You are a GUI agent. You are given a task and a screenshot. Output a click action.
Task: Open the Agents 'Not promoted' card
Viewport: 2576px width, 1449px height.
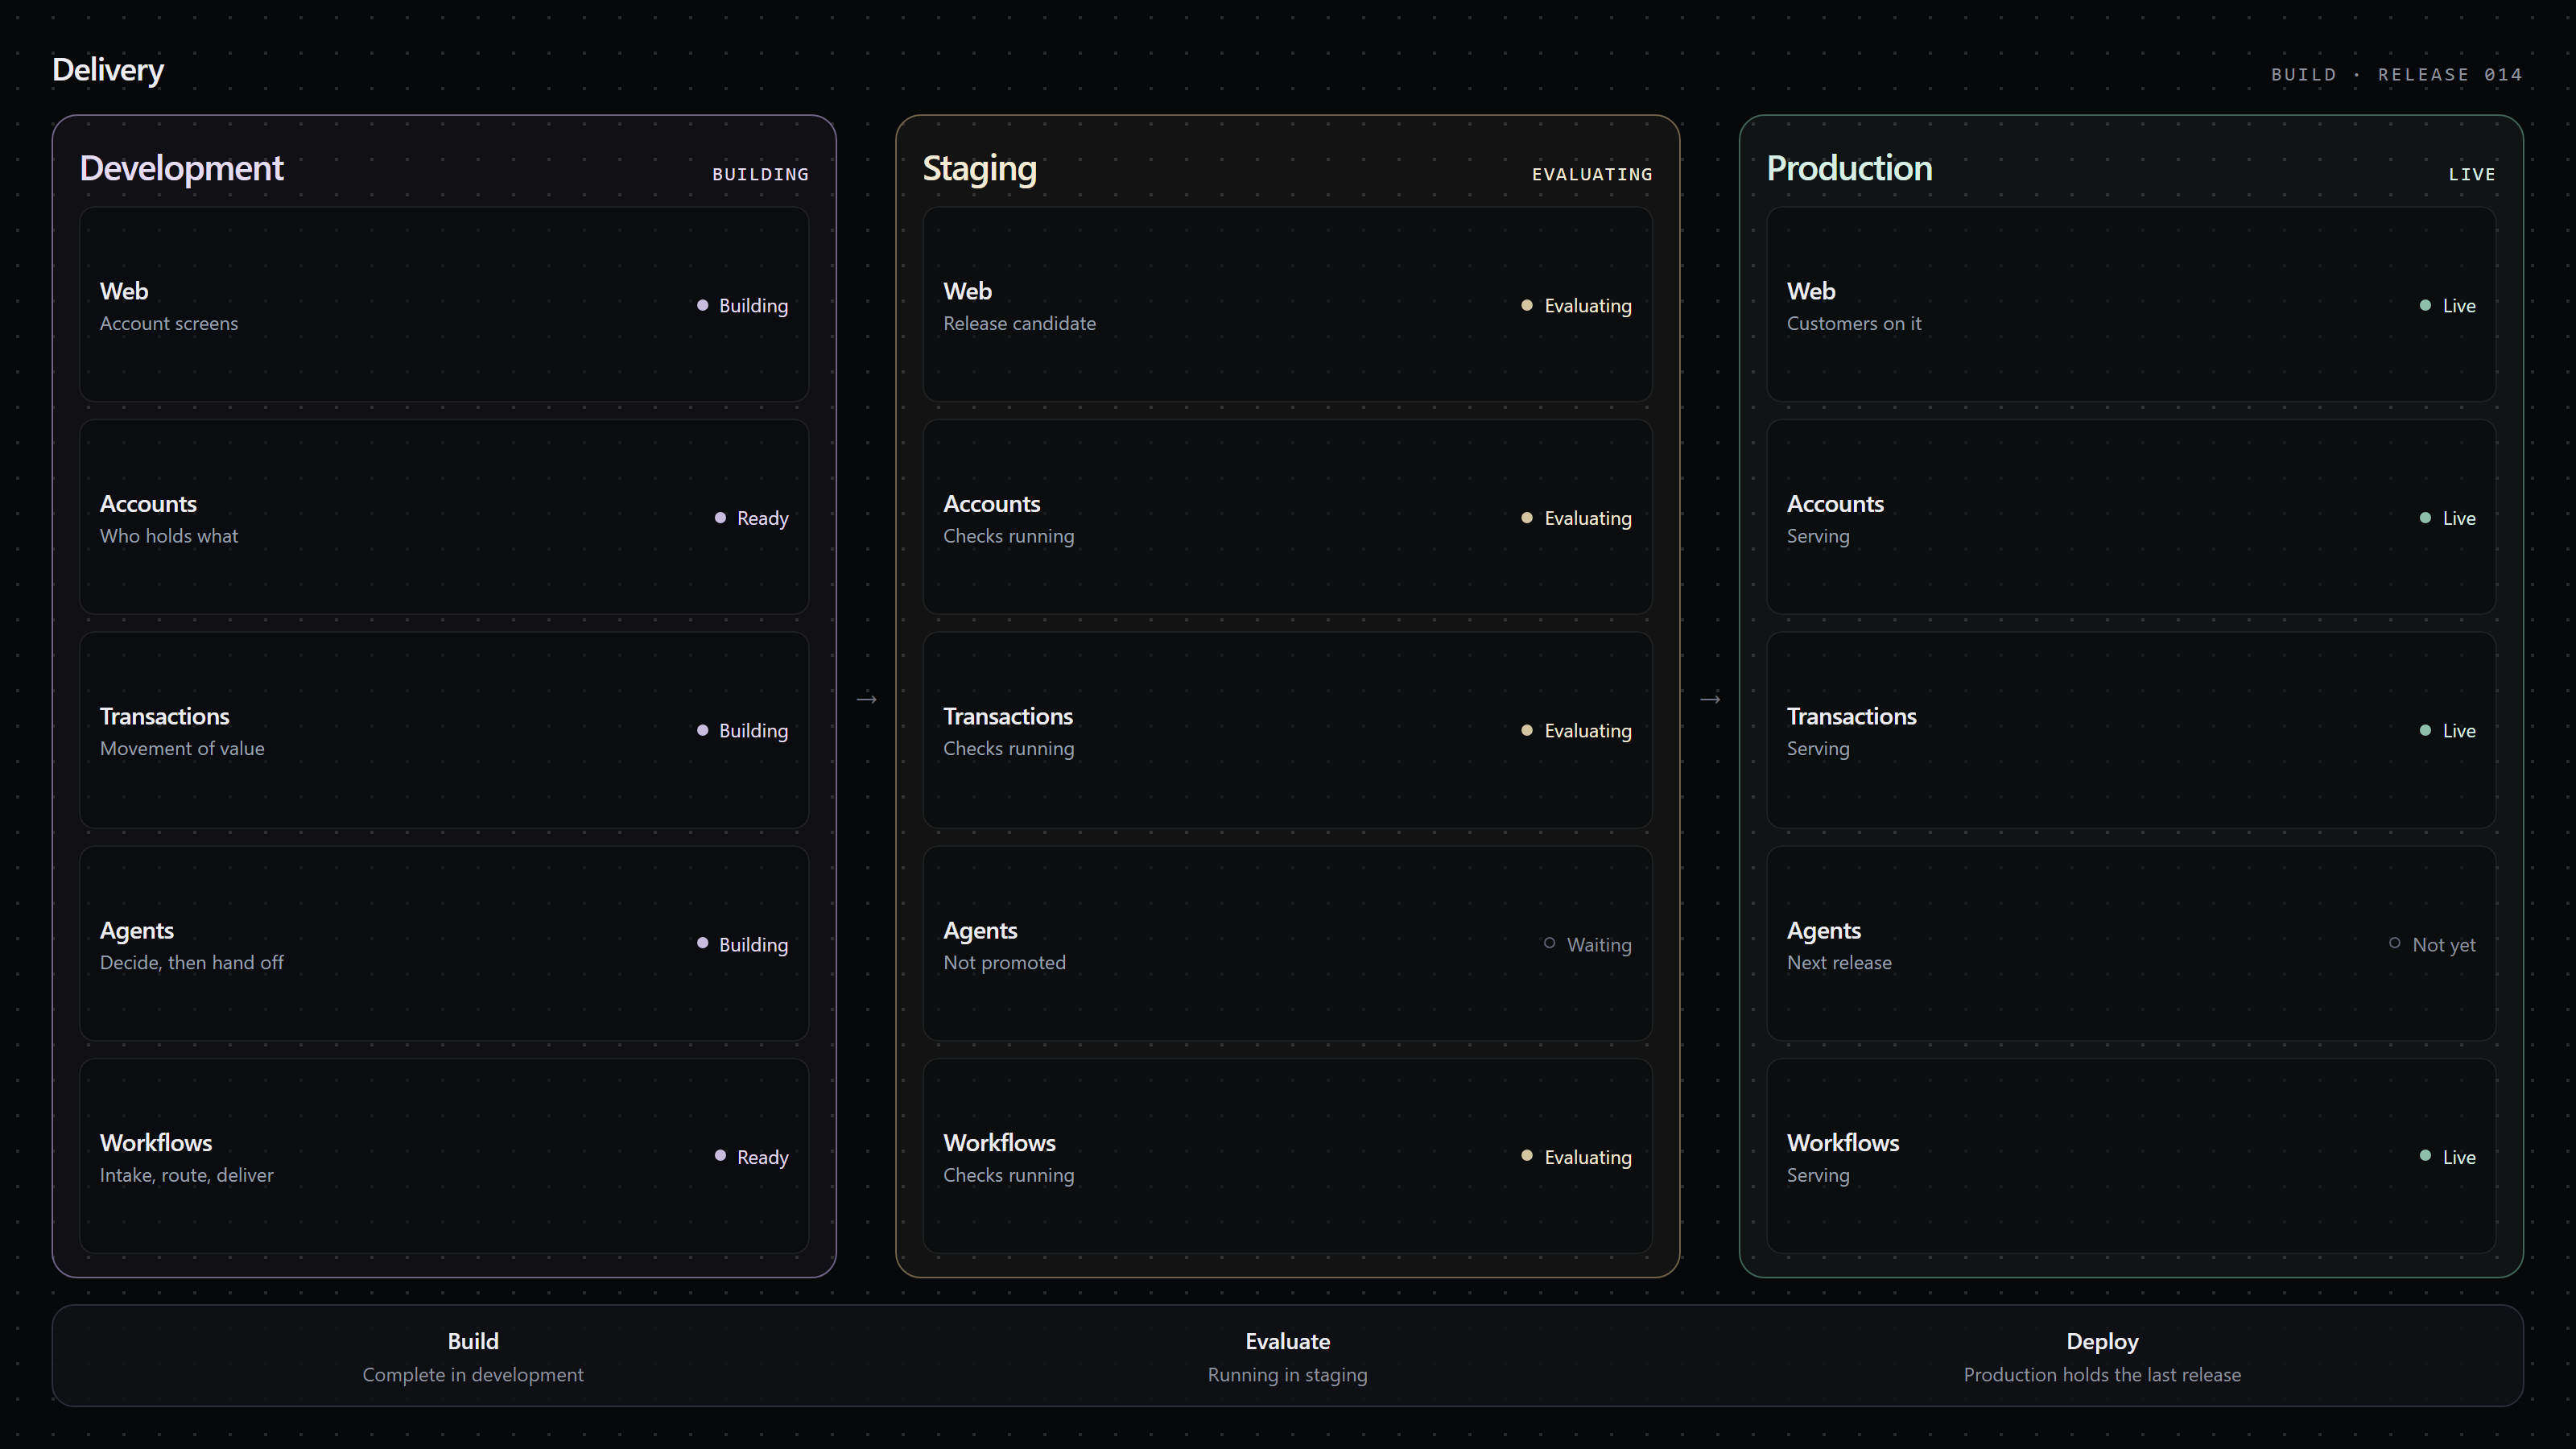1287,944
